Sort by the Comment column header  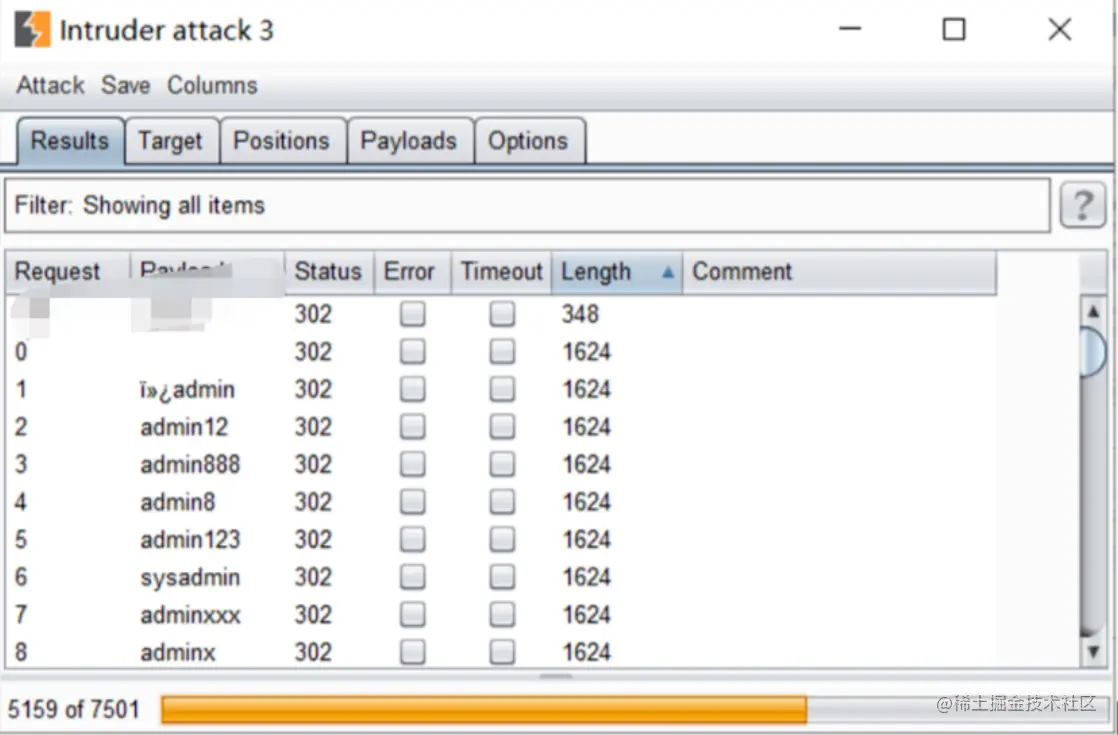point(839,272)
